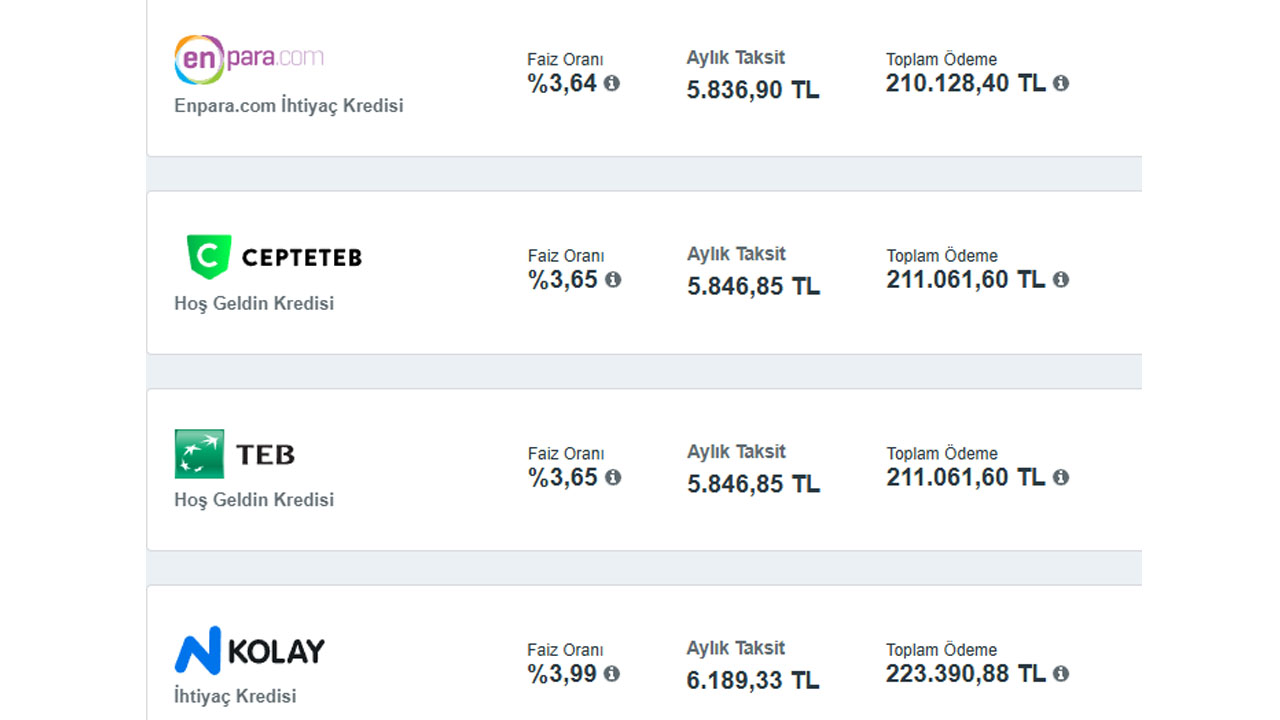Image resolution: width=1280 pixels, height=720 pixels.
Task: Open info icon beside N Kolay %3,99 rate
Action: coord(611,673)
